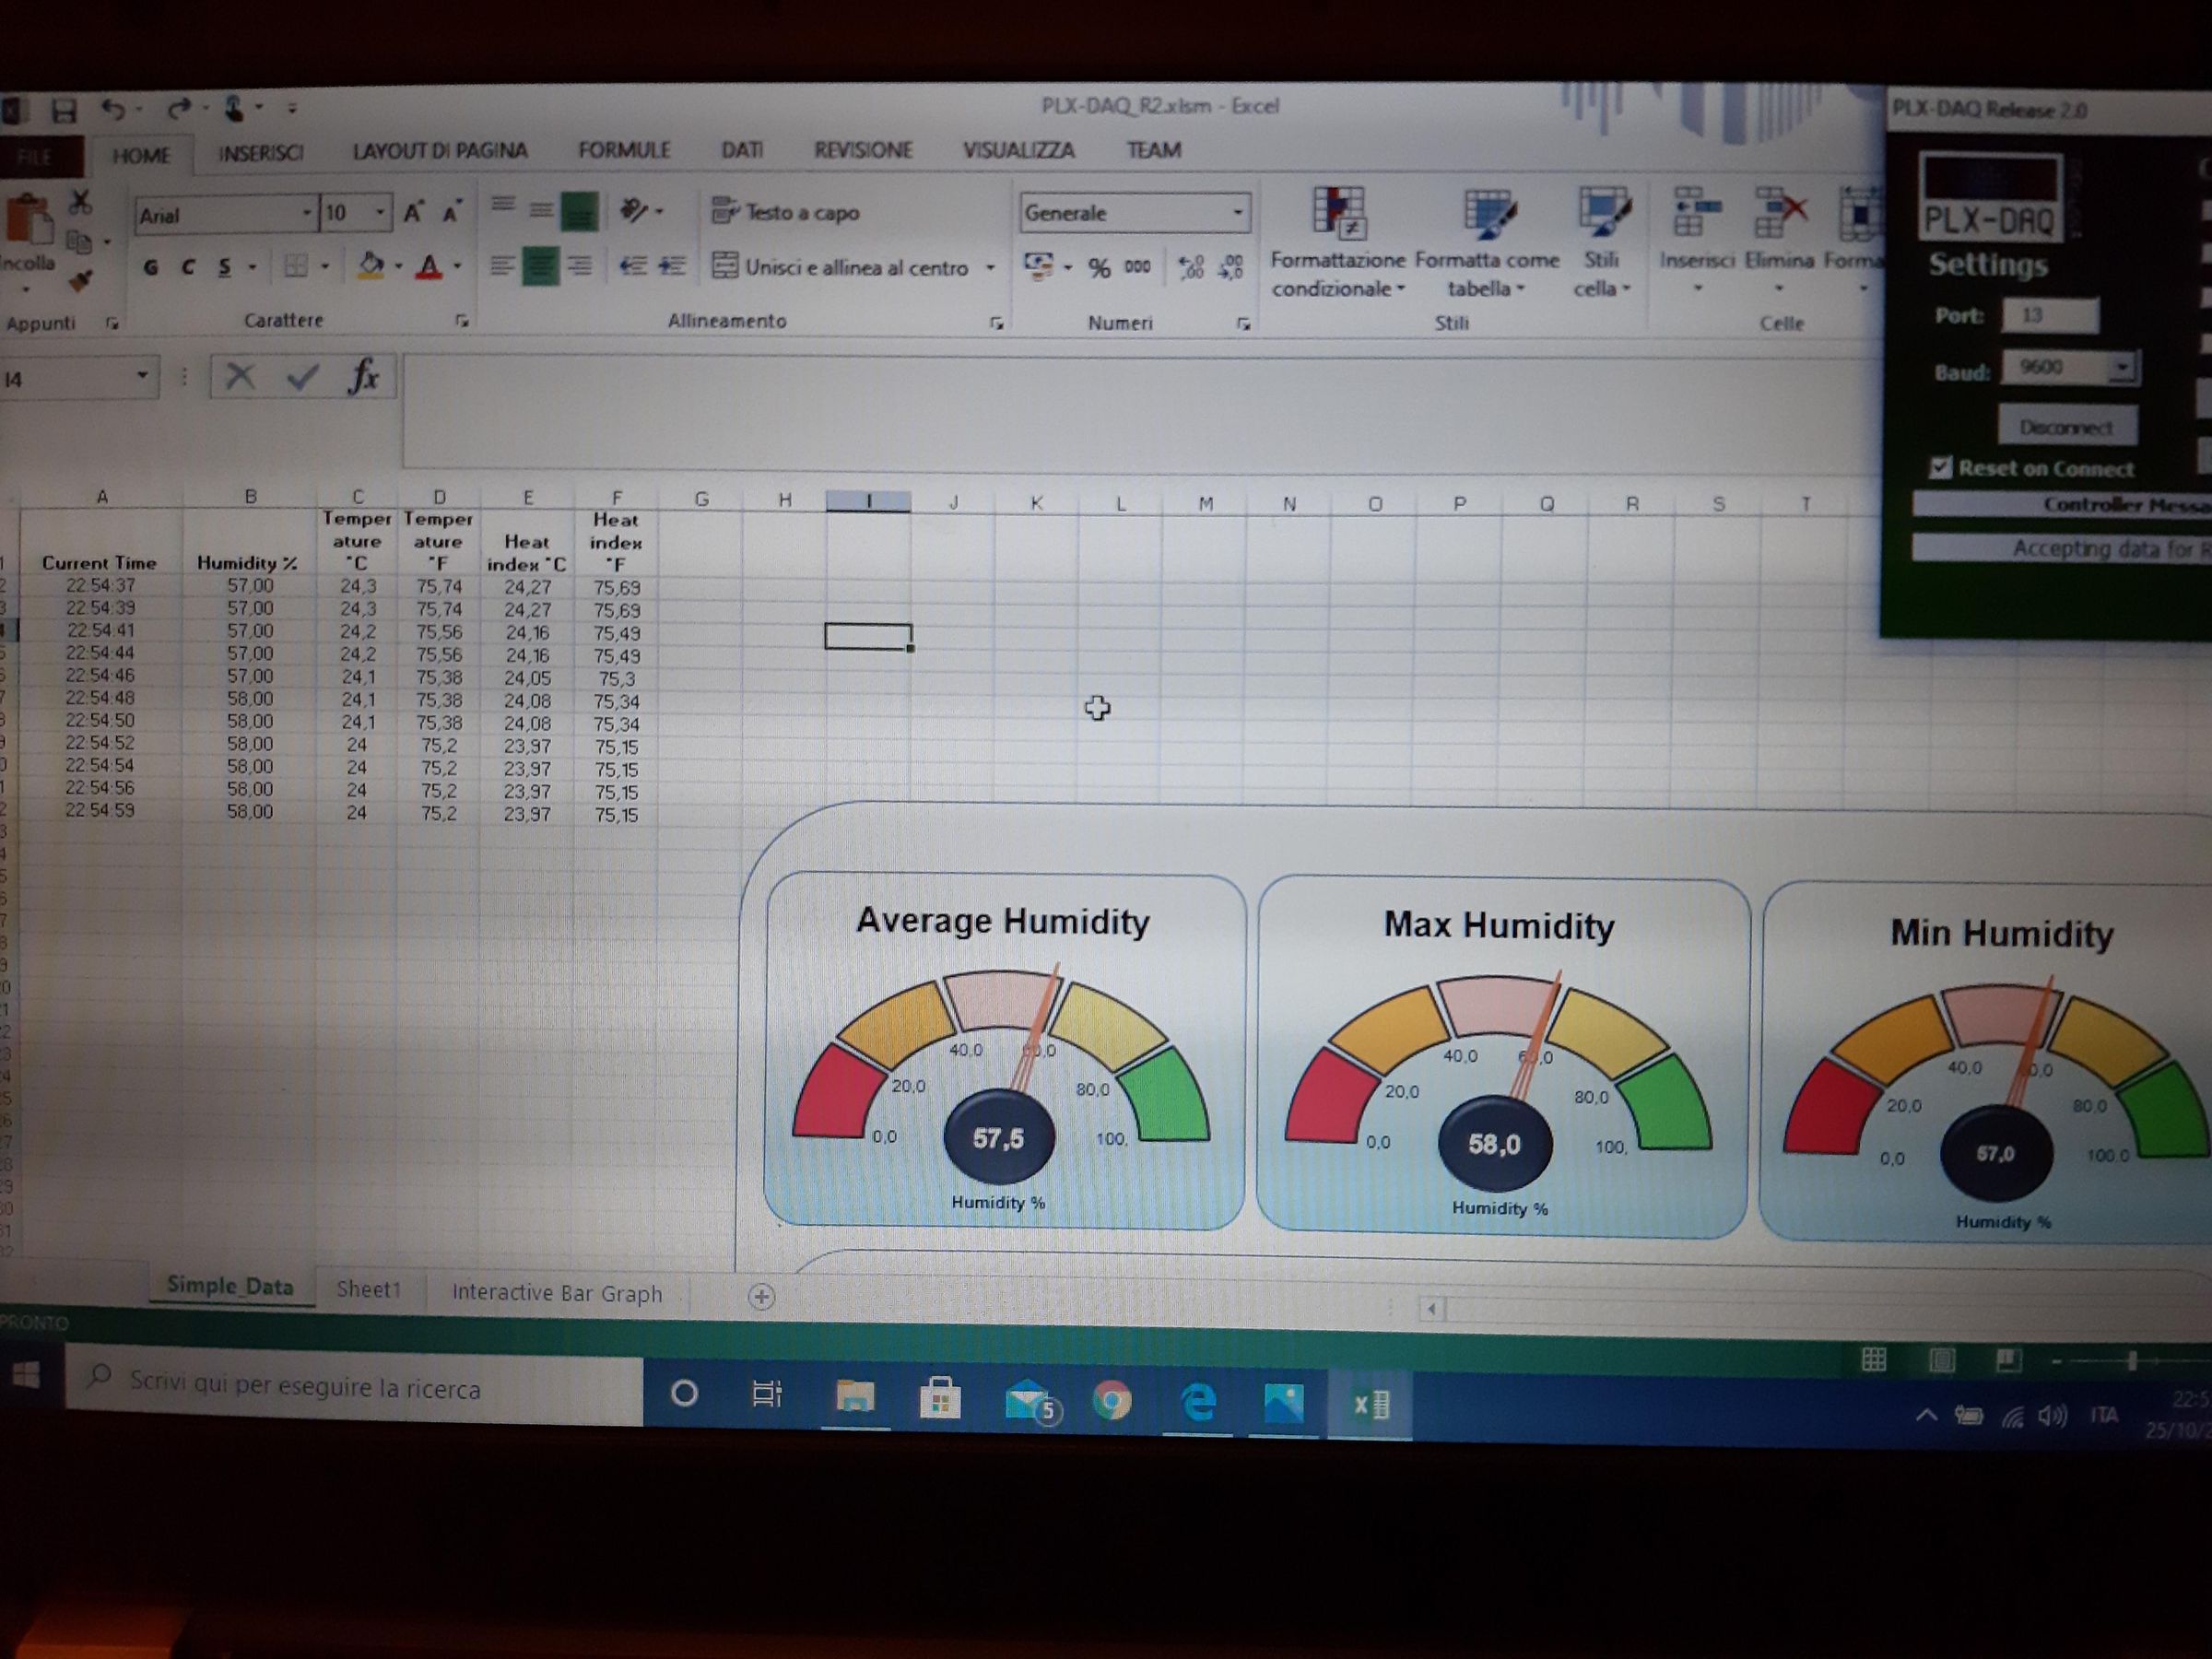Click Unisci e allinea al centro
The image size is (2212, 1659).
[843, 267]
